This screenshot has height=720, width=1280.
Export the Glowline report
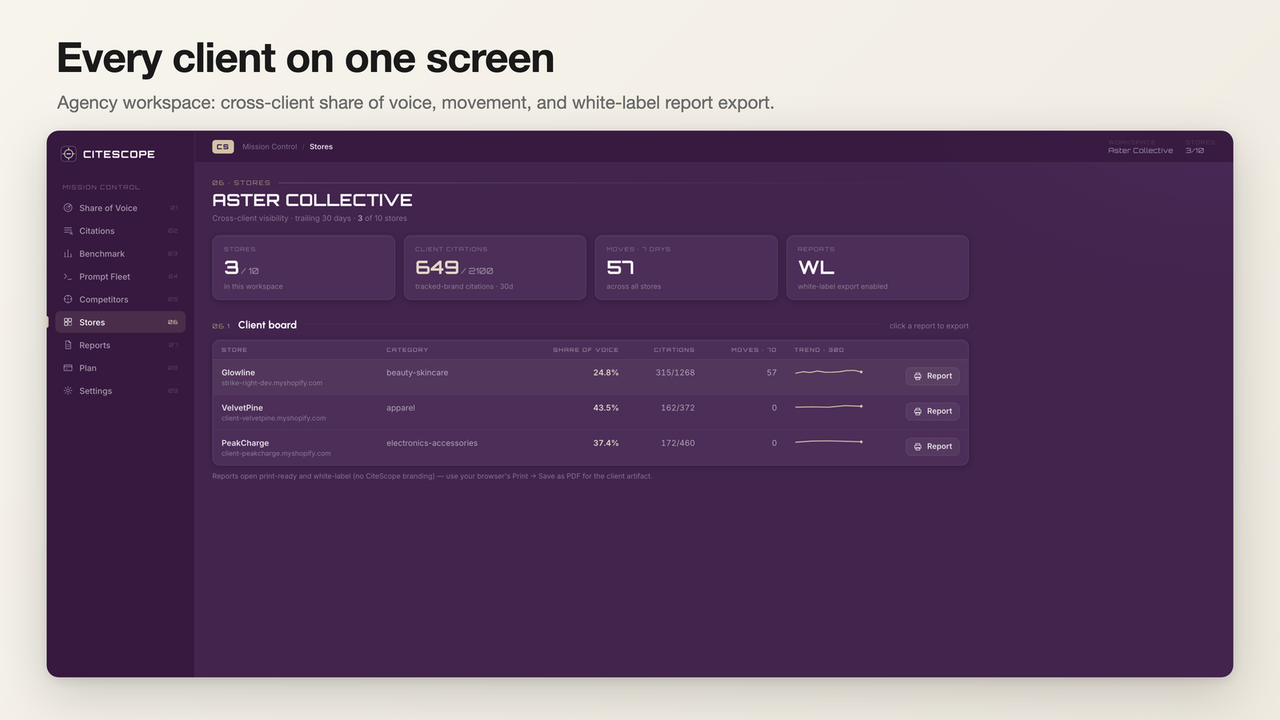[x=932, y=376]
